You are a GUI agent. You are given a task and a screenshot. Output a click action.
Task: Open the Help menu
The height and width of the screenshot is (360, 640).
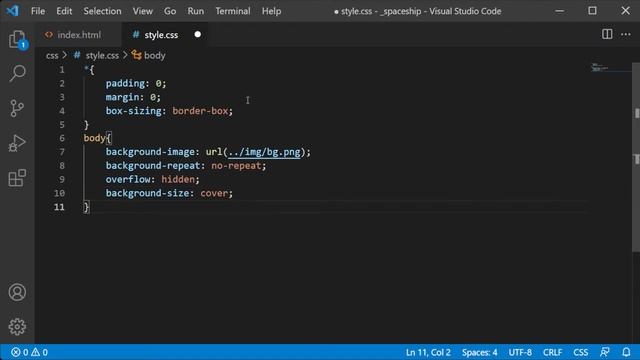click(271, 11)
